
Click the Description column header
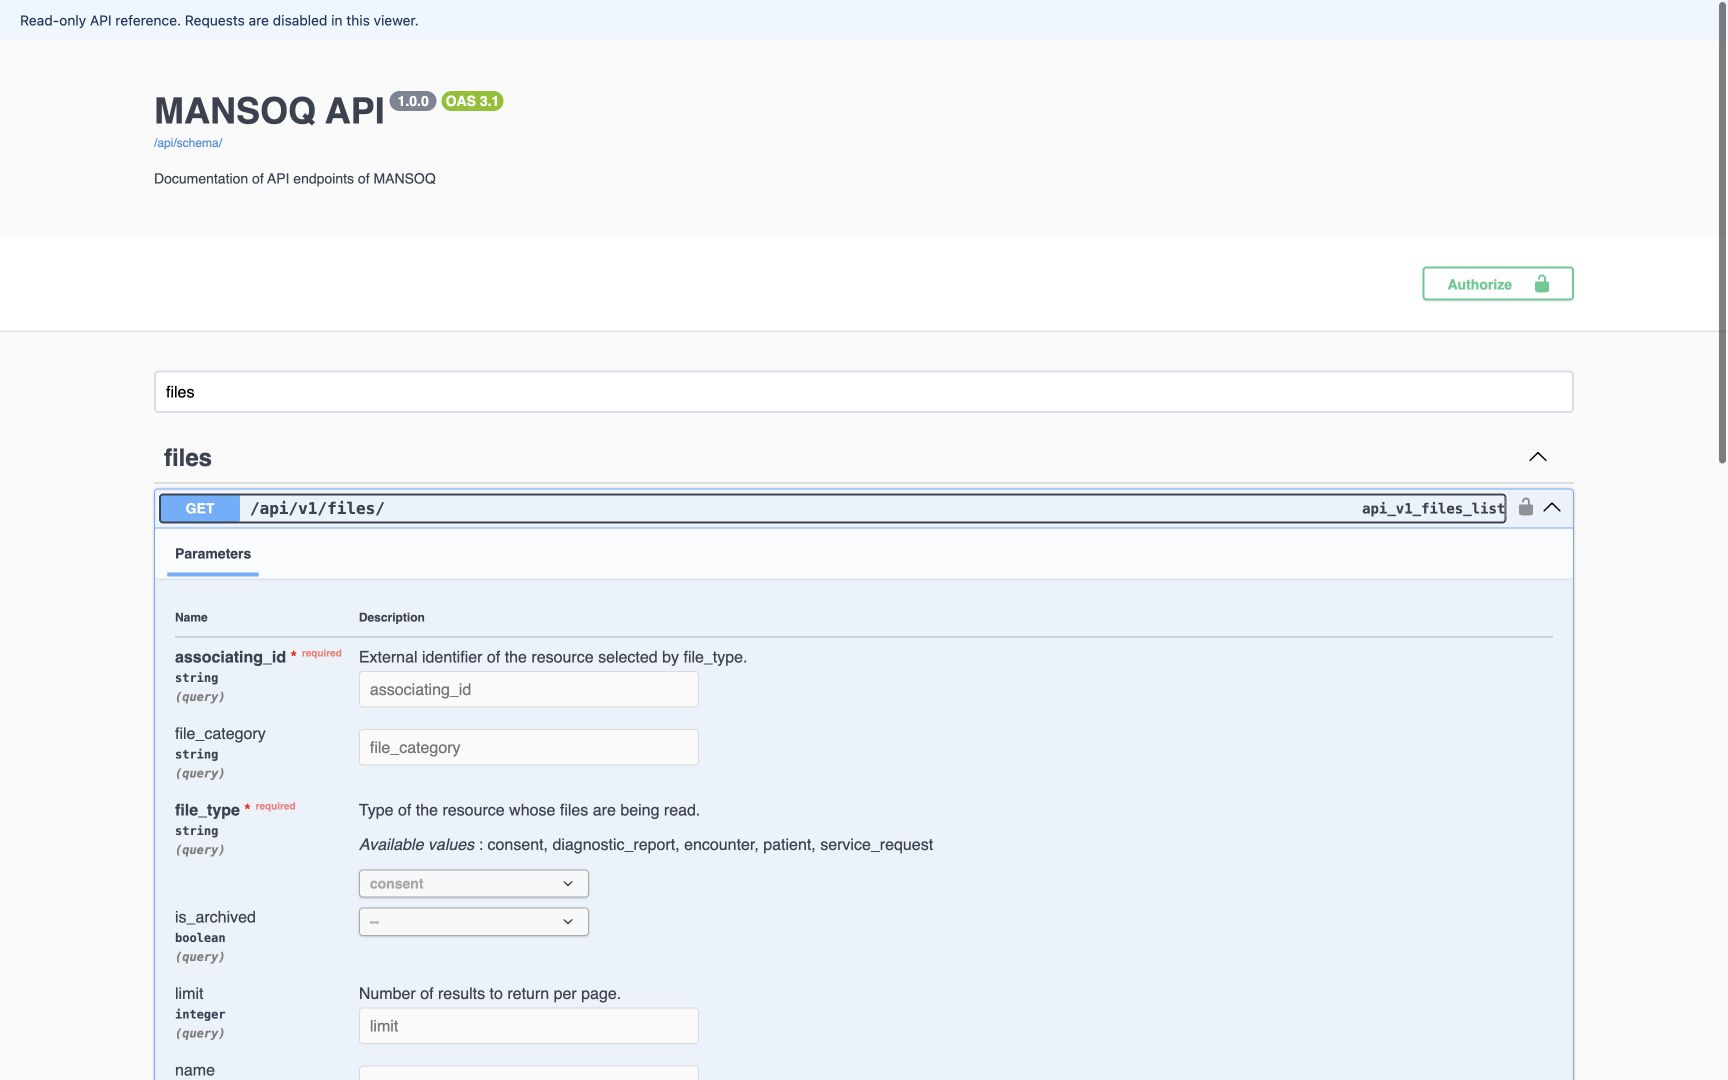point(392,618)
